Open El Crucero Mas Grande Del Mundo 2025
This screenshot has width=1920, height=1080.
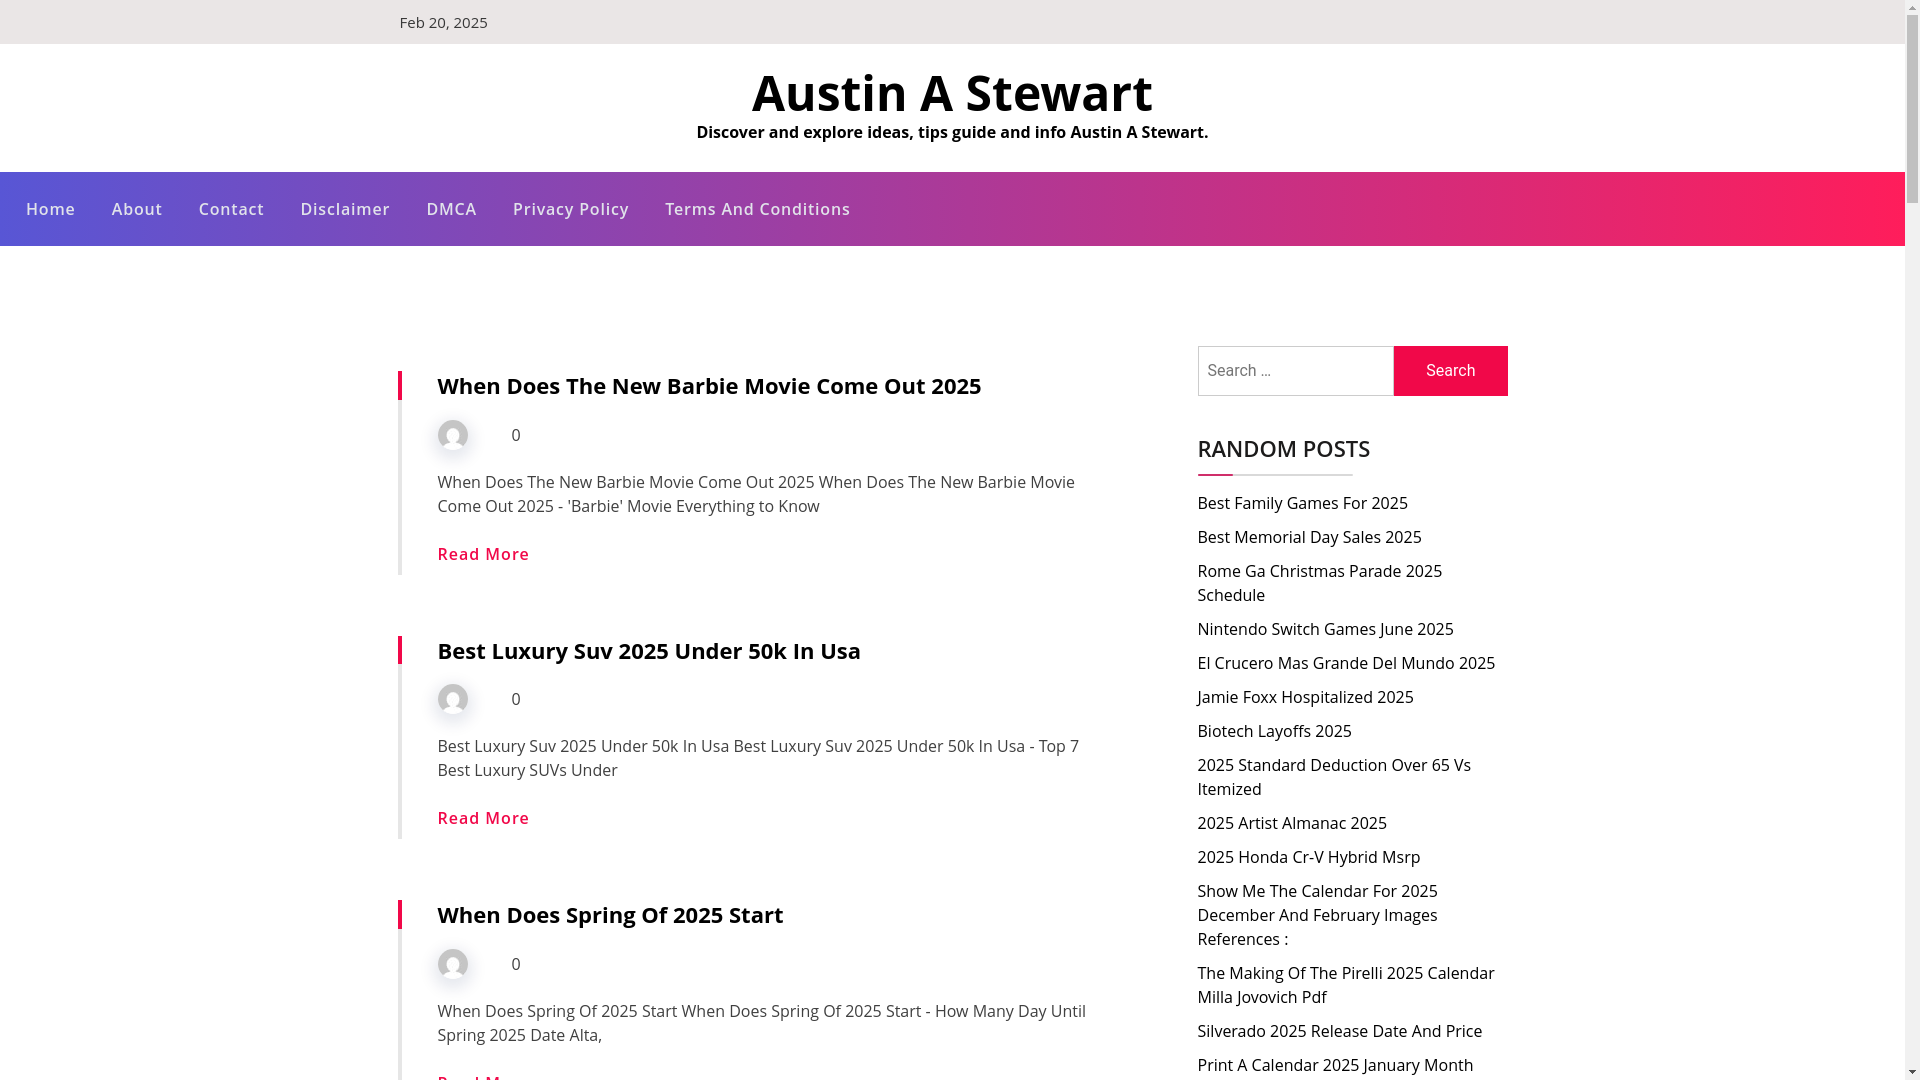[x=1346, y=663]
